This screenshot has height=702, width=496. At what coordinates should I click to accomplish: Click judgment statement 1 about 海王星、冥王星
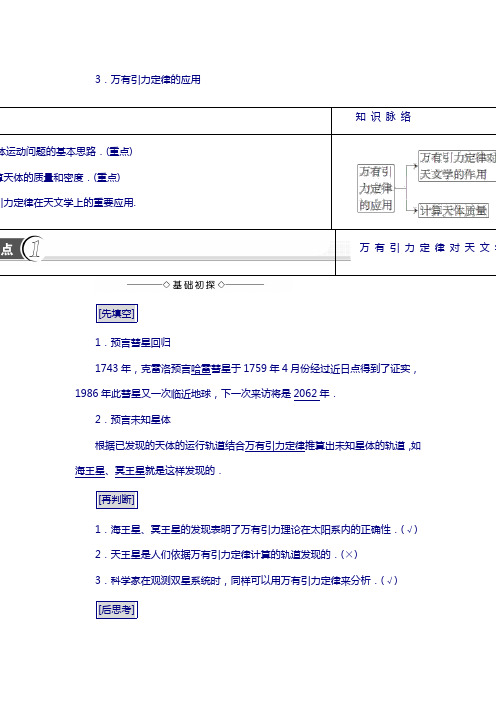[257, 530]
